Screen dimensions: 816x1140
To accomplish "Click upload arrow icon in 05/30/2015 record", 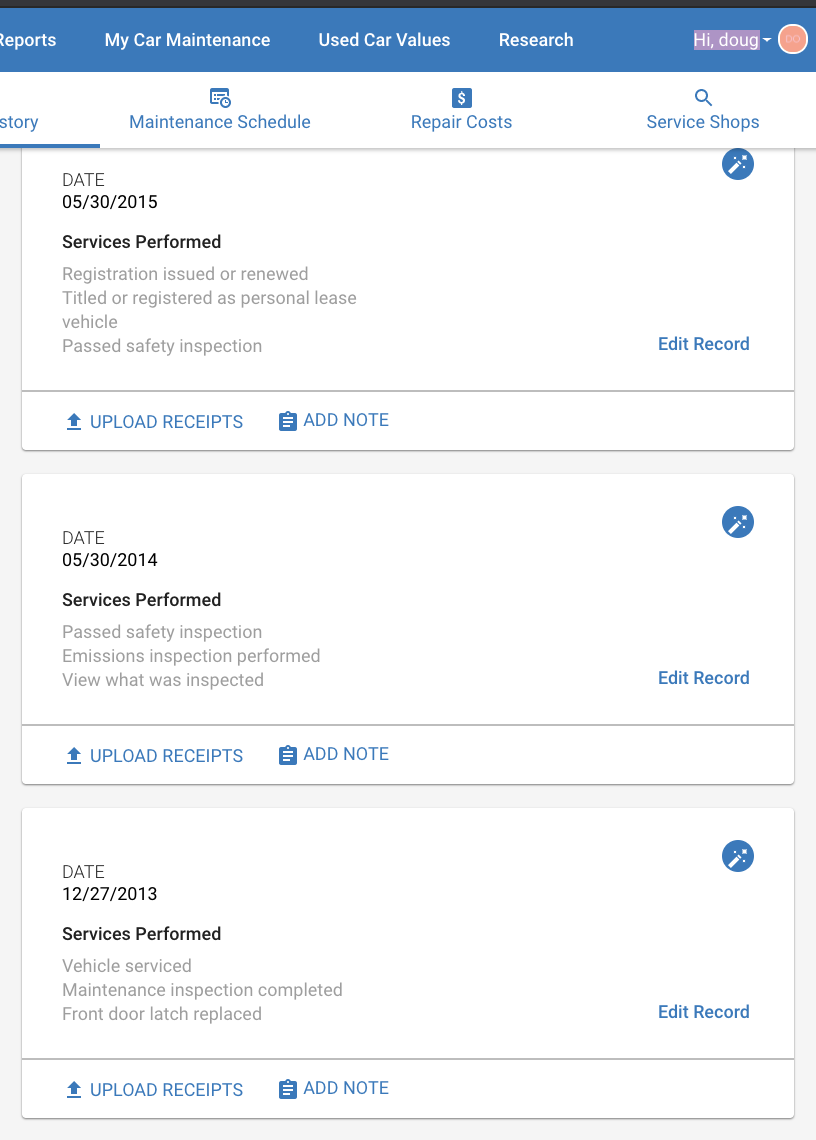I will 73,422.
